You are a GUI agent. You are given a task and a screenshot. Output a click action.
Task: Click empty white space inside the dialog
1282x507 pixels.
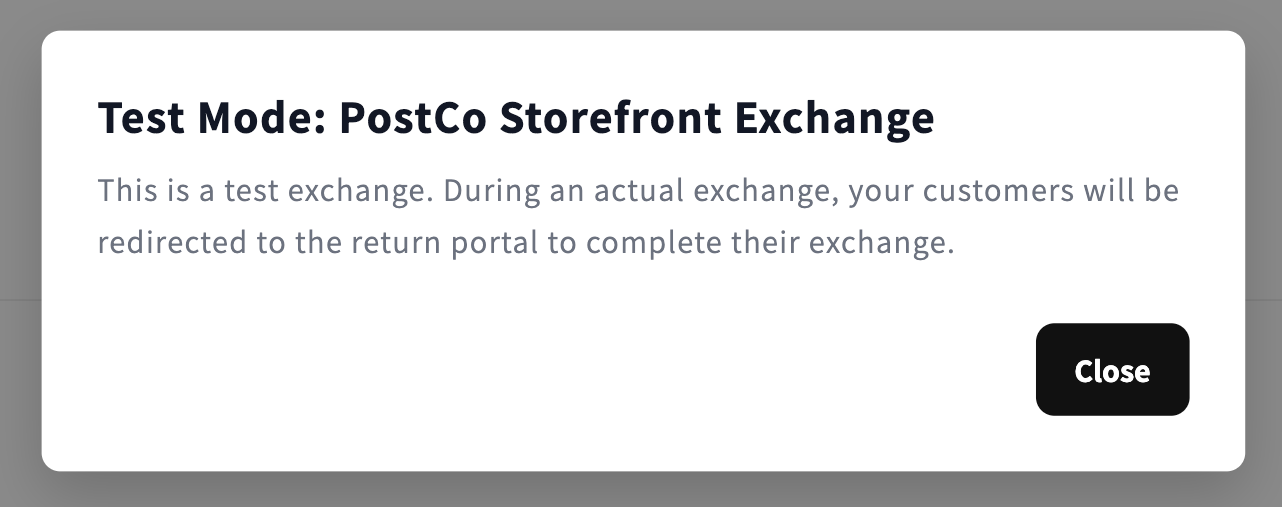(500, 370)
